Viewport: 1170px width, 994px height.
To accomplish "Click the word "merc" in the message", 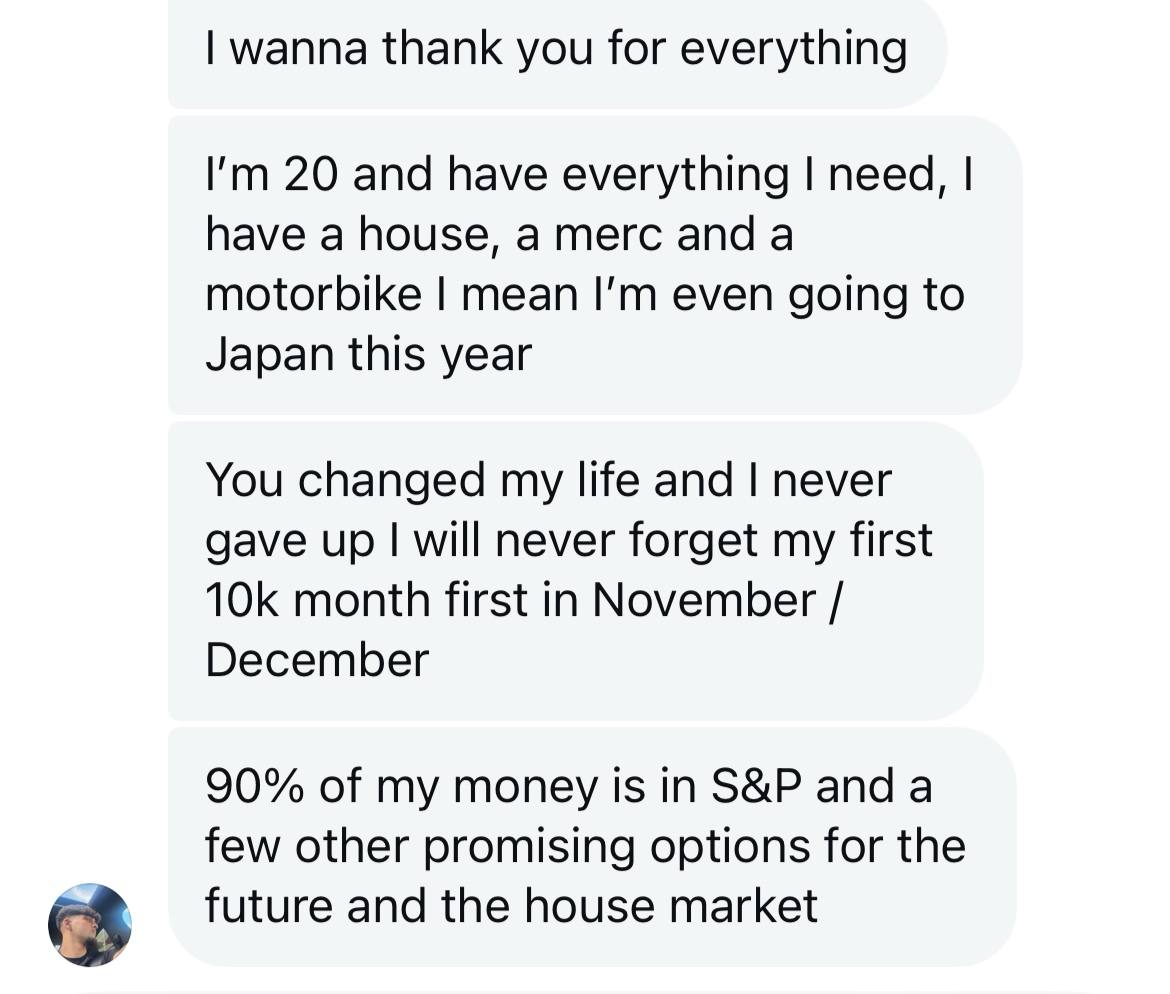I will [x=608, y=235].
